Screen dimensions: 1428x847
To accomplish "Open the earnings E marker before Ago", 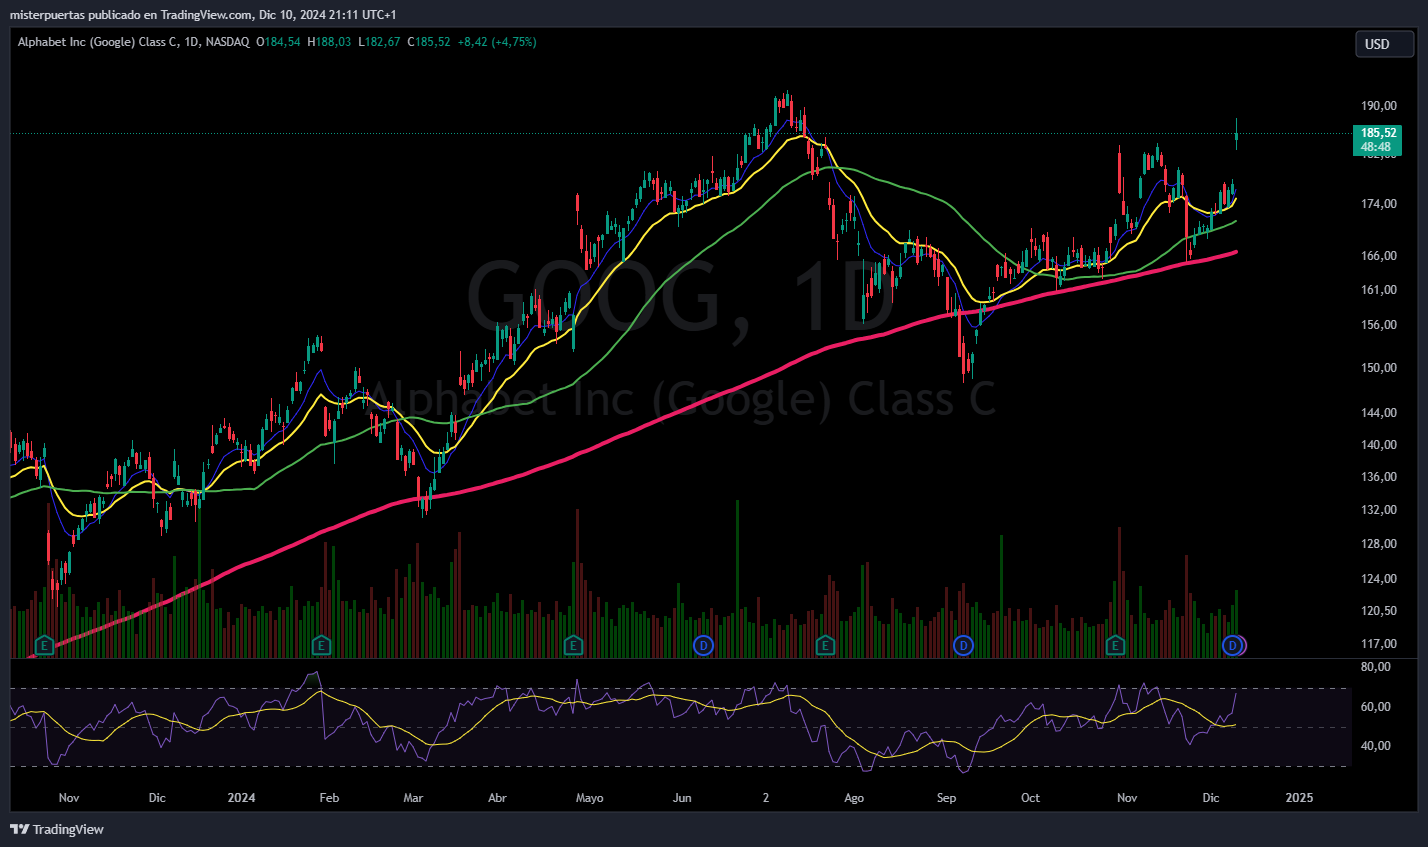I will tap(825, 645).
